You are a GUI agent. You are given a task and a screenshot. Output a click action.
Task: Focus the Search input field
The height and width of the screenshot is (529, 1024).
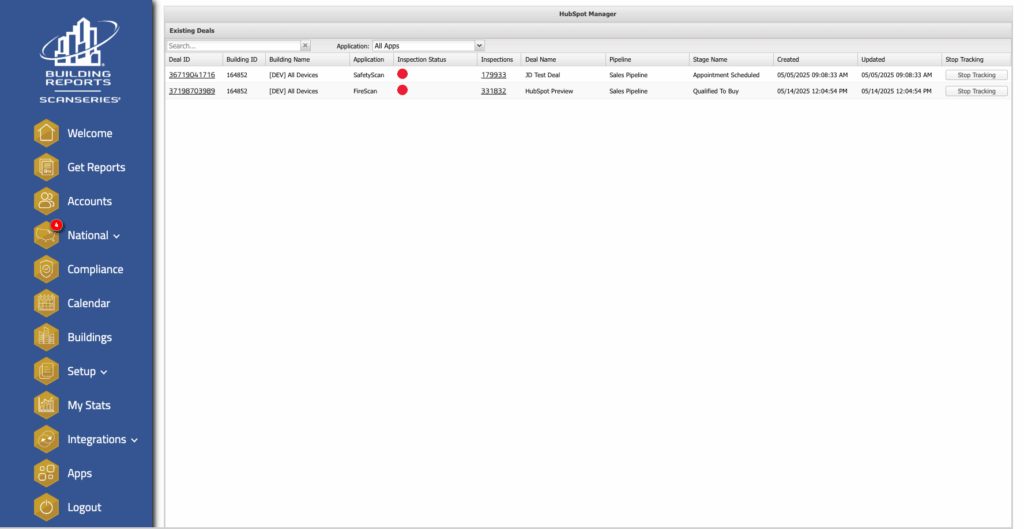[234, 46]
